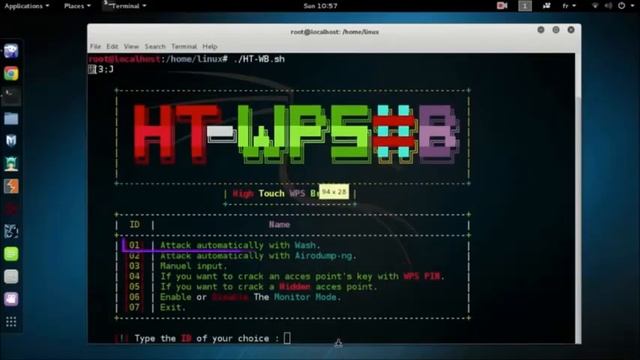Launch Armitage from the dock

[x=11, y=164]
